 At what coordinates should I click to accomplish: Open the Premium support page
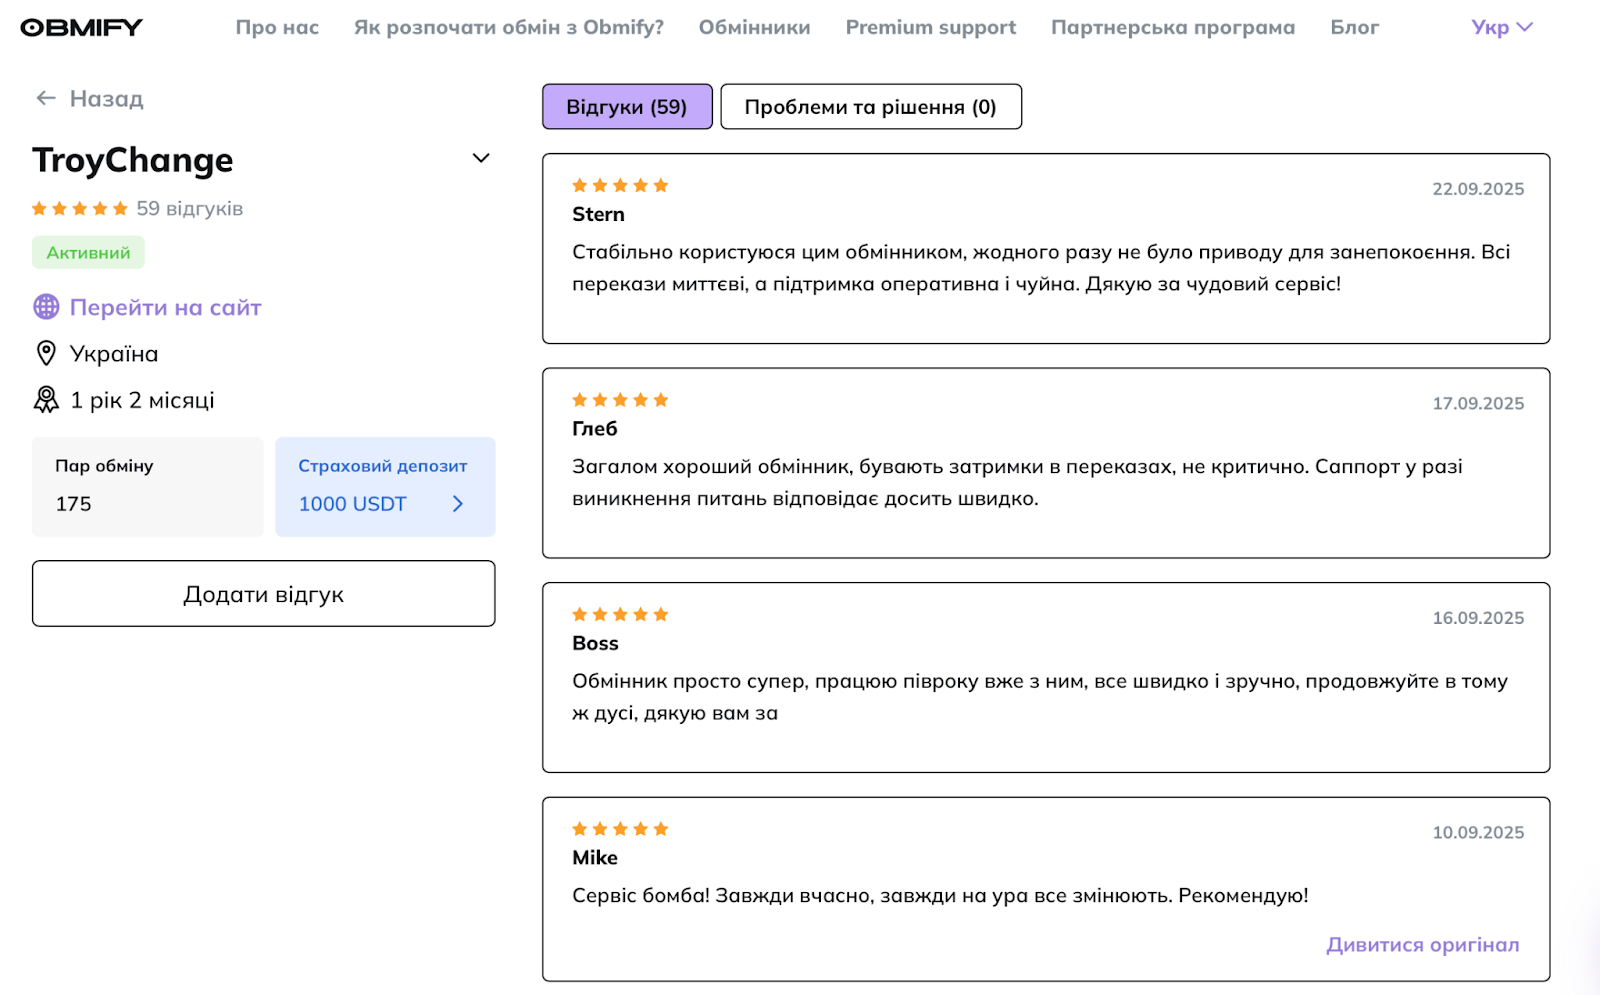[930, 28]
